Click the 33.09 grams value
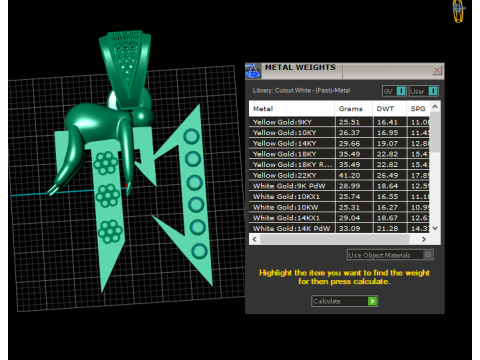The width and height of the screenshot is (480, 360). click(x=349, y=228)
